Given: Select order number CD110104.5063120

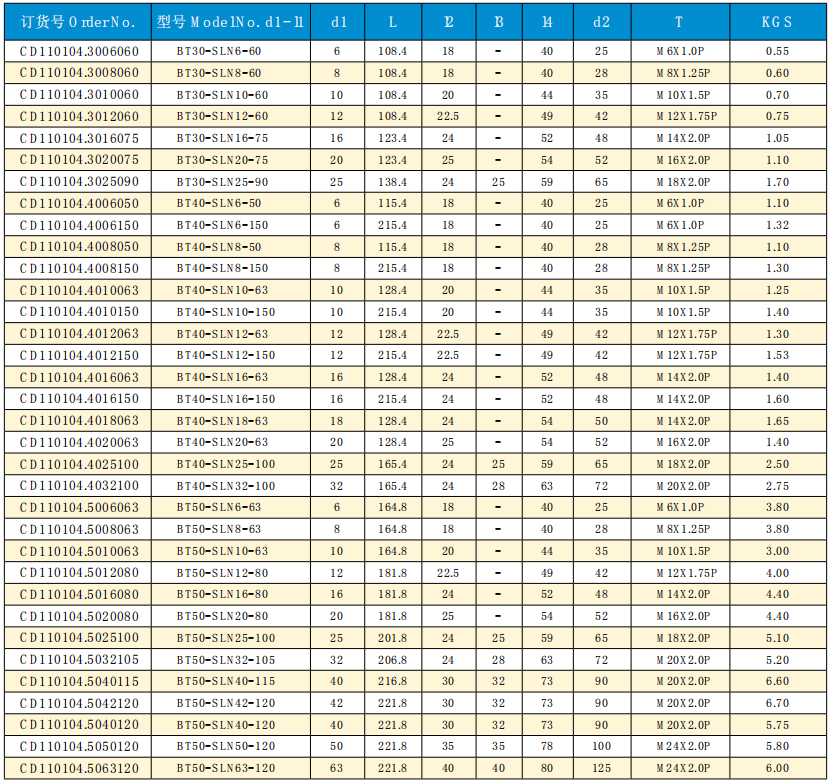Looking at the screenshot, I should coord(79,768).
